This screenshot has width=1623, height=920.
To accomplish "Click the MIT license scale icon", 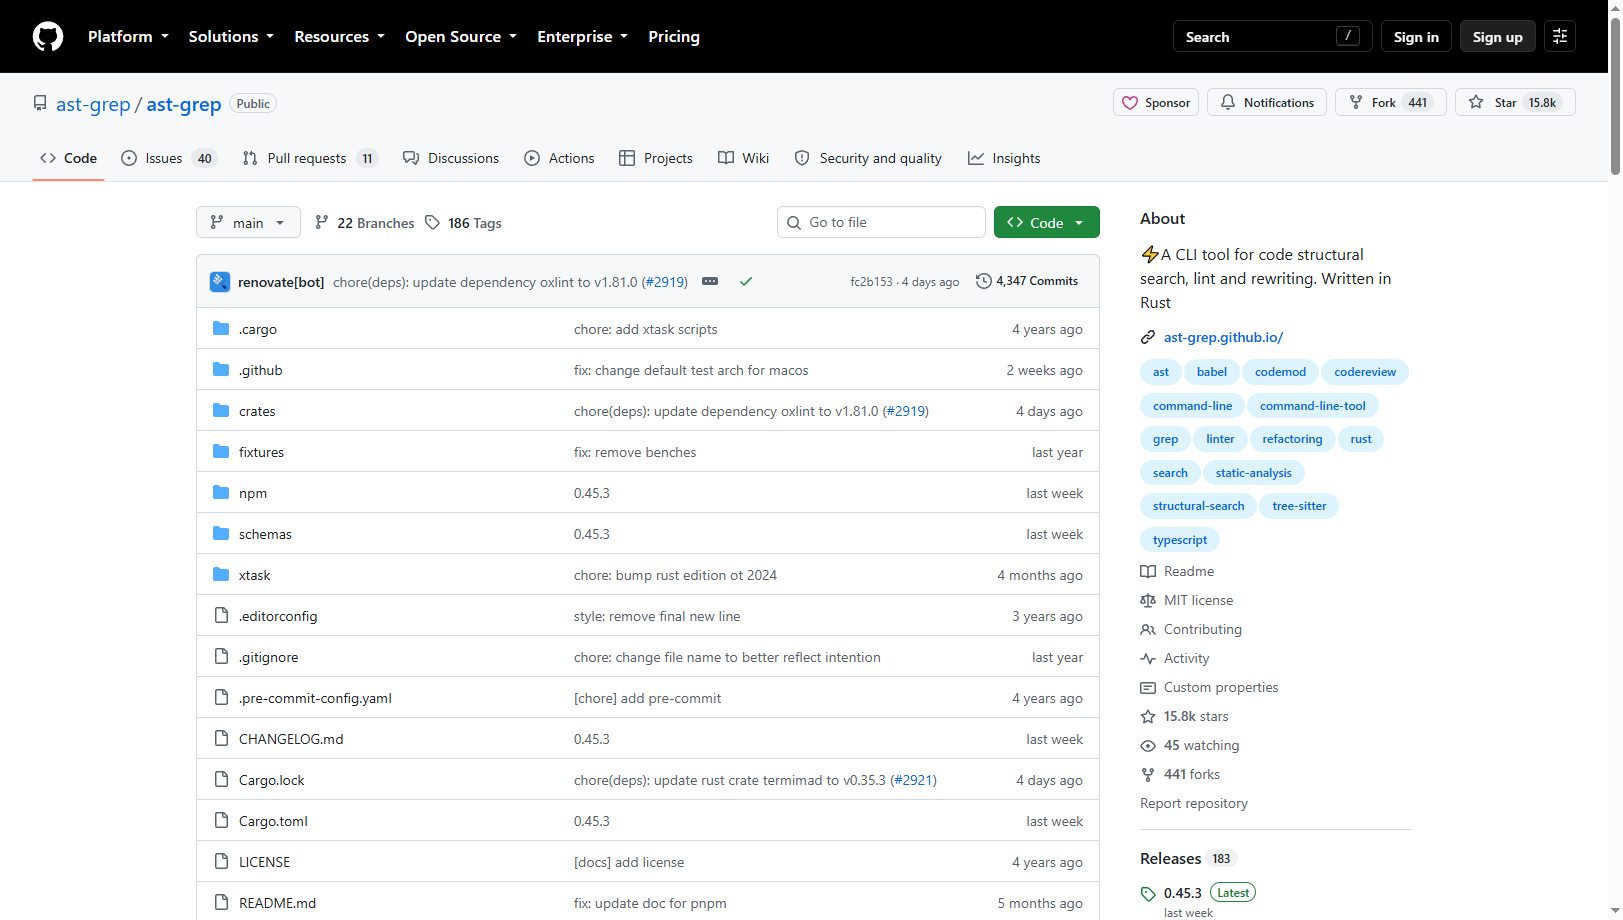I will tap(1148, 601).
